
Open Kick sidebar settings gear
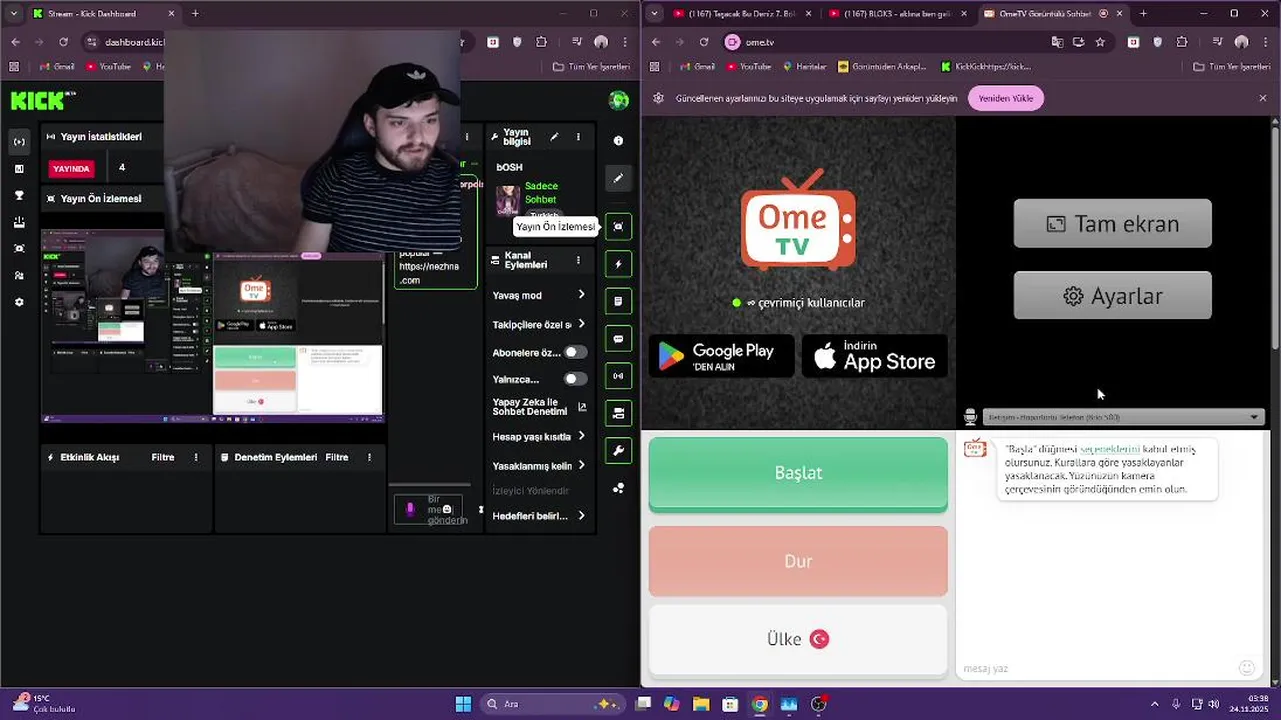(19, 302)
